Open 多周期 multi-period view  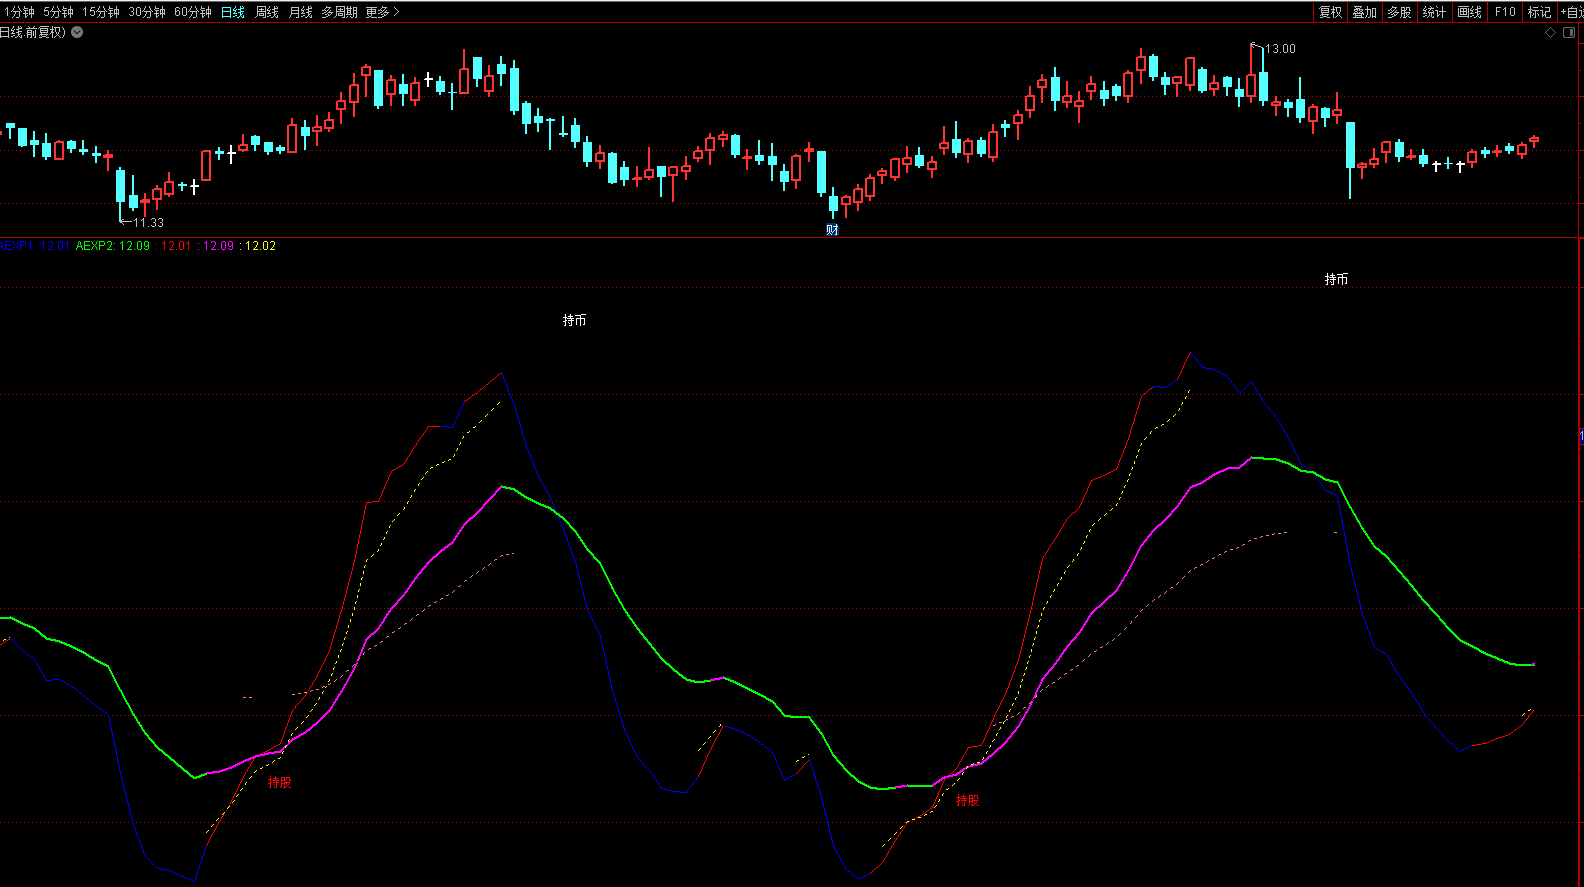[339, 12]
